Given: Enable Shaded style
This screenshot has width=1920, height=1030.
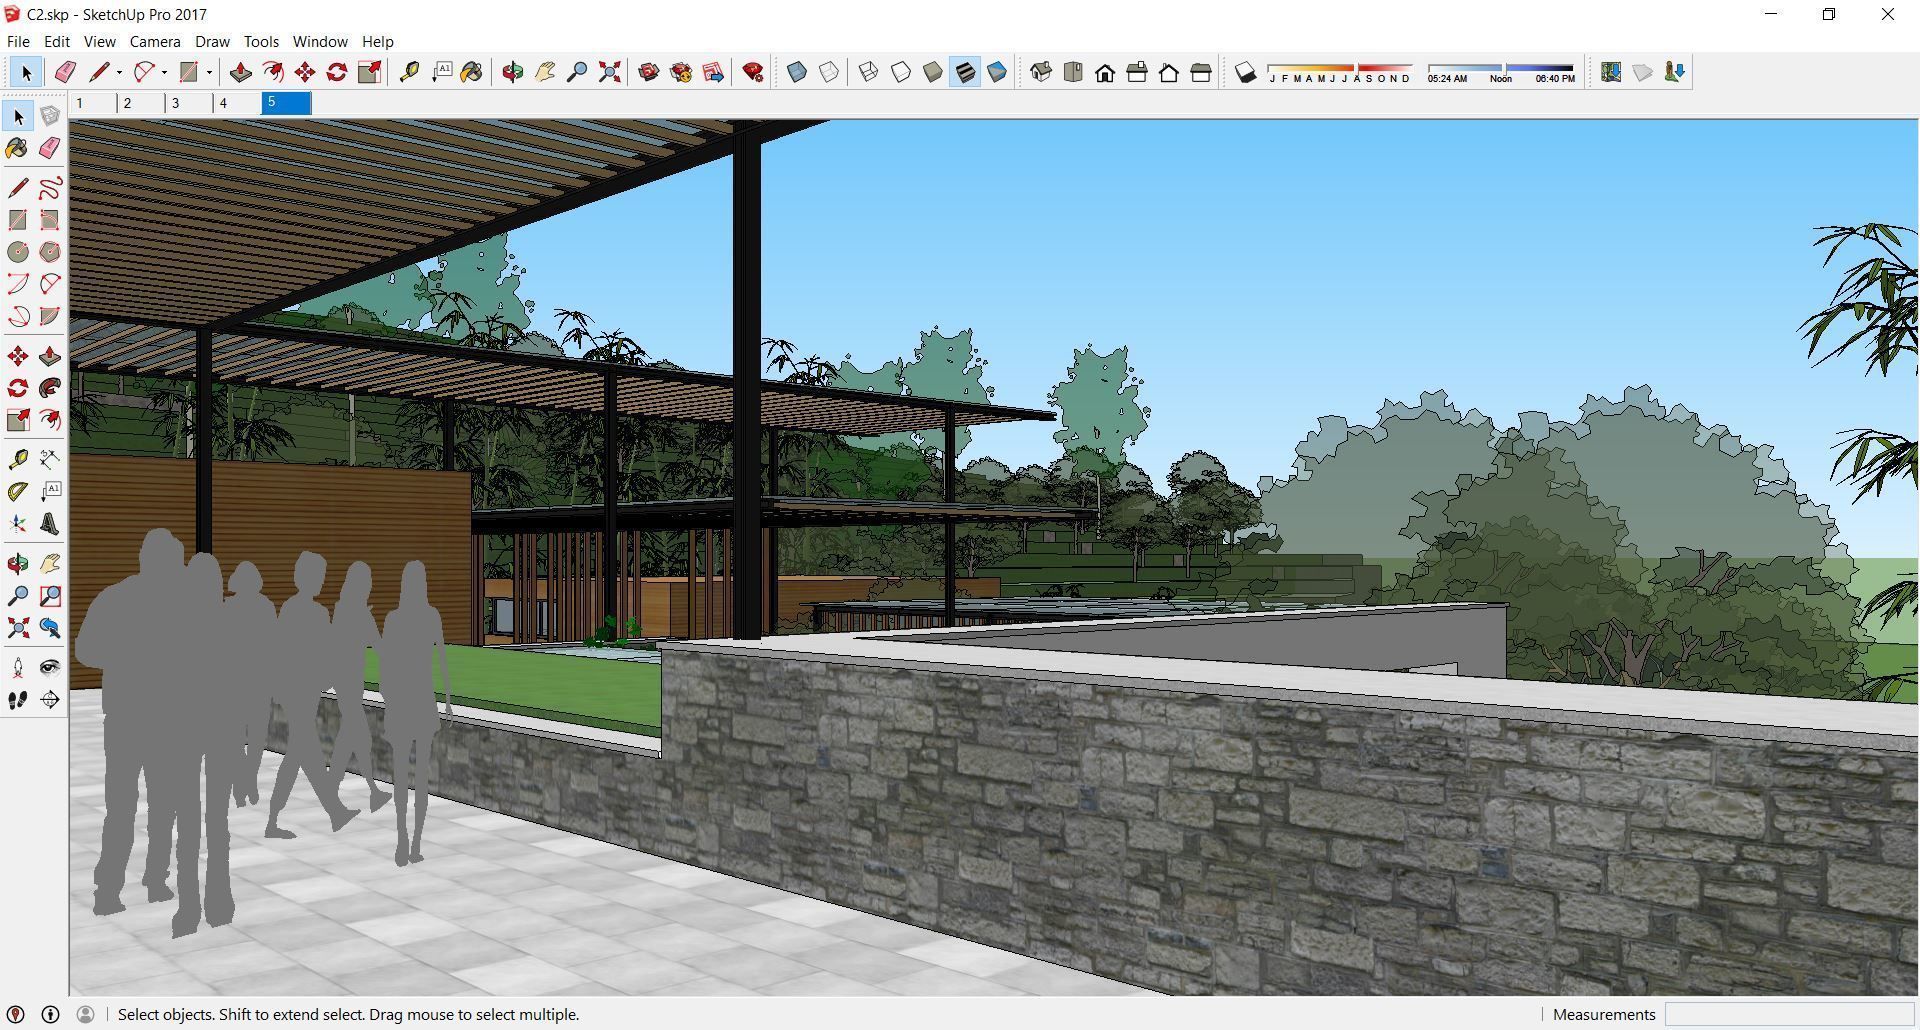Looking at the screenshot, I should click(933, 72).
